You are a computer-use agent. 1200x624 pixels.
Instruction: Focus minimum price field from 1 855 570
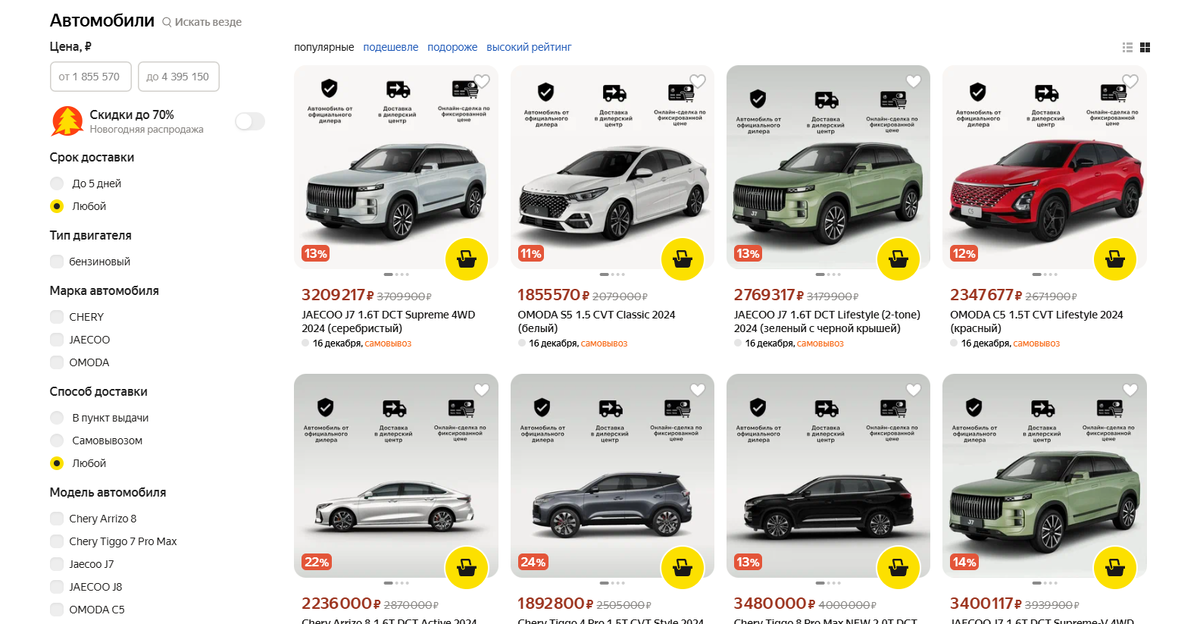tap(90, 77)
